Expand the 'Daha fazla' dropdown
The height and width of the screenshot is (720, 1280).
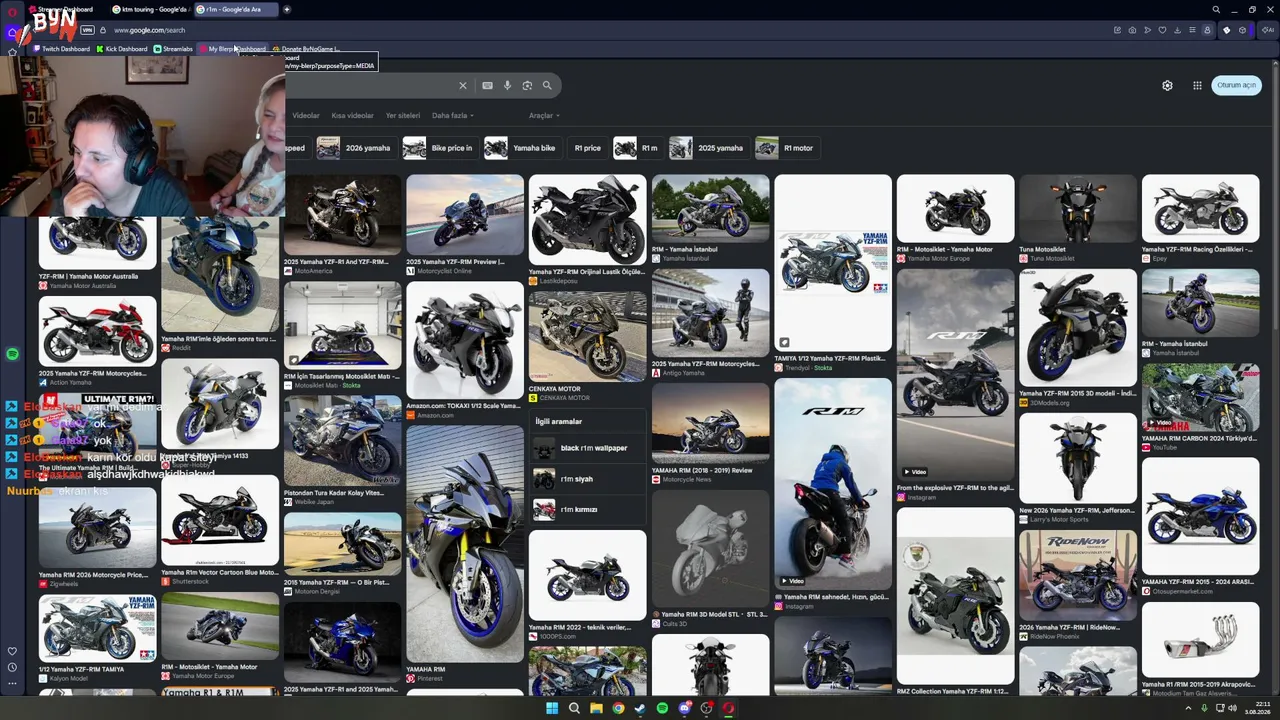pos(452,116)
